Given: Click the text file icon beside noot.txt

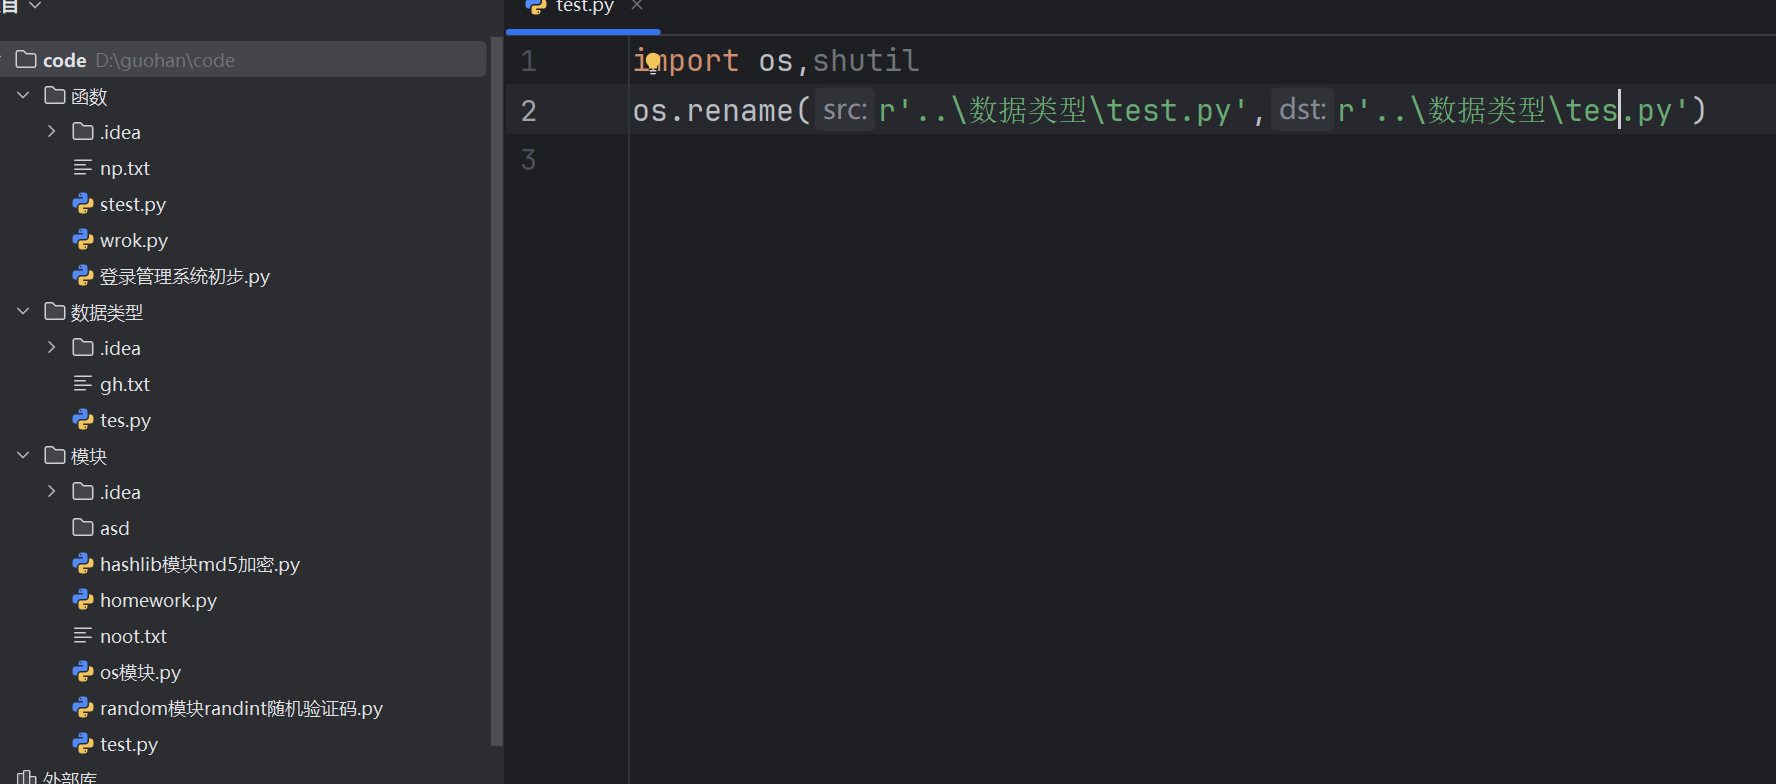Looking at the screenshot, I should pyautogui.click(x=83, y=636).
